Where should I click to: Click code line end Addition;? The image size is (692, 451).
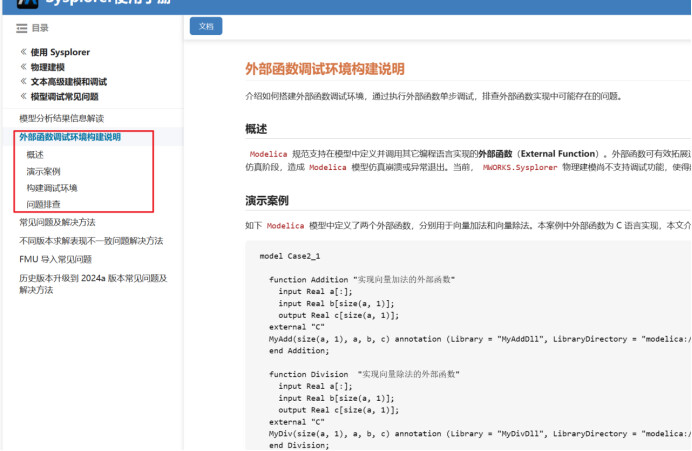[x=299, y=351]
